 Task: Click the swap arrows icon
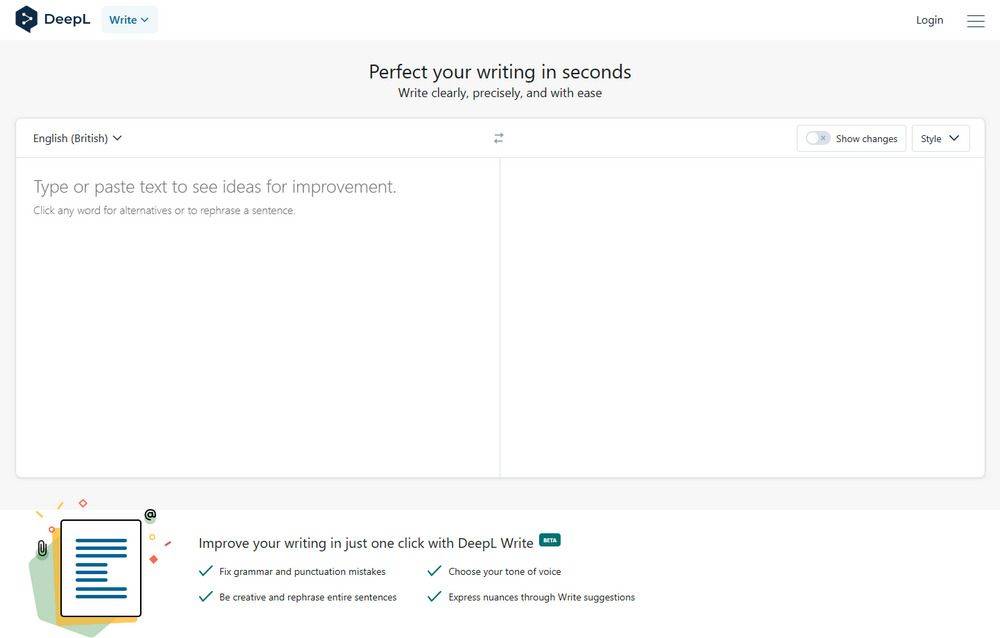click(499, 138)
